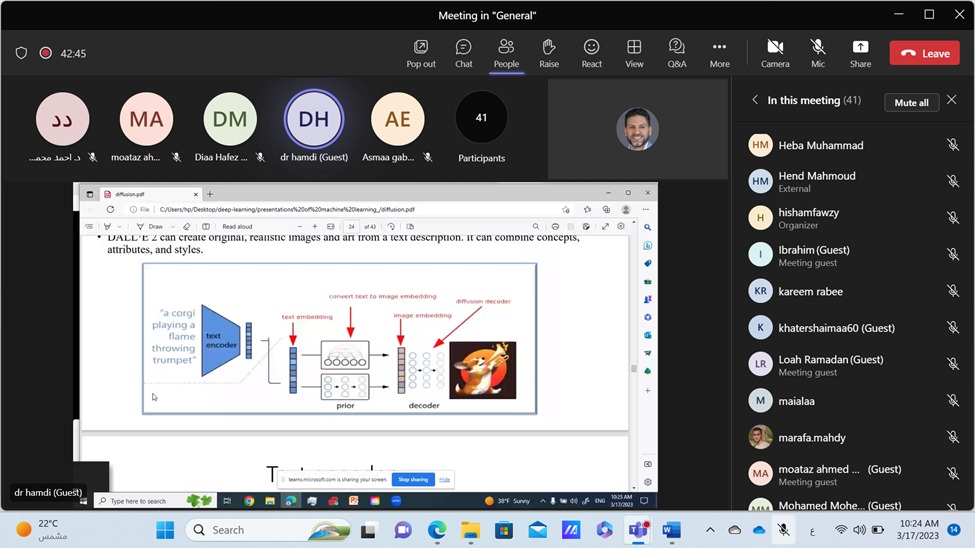This screenshot has width=975, height=548.
Task: Toggle mic icon beside Heba Muhammad
Action: [953, 145]
